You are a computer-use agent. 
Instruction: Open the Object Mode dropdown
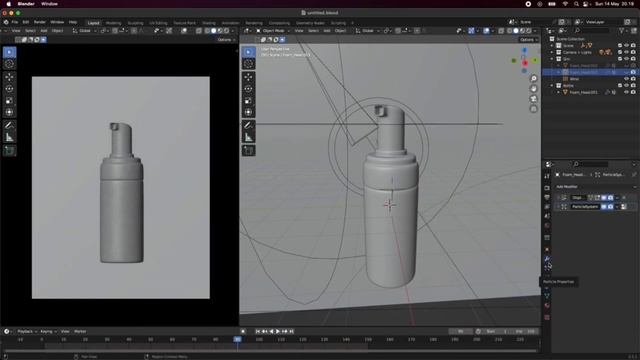(273, 31)
